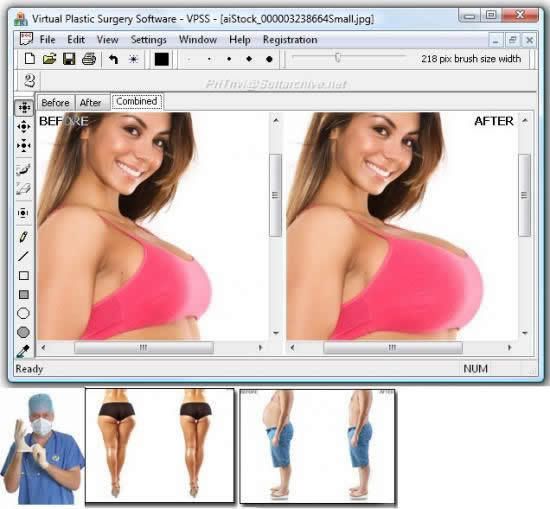Select the filled ellipse tool
Image resolution: width=550 pixels, height=509 pixels.
point(24,332)
